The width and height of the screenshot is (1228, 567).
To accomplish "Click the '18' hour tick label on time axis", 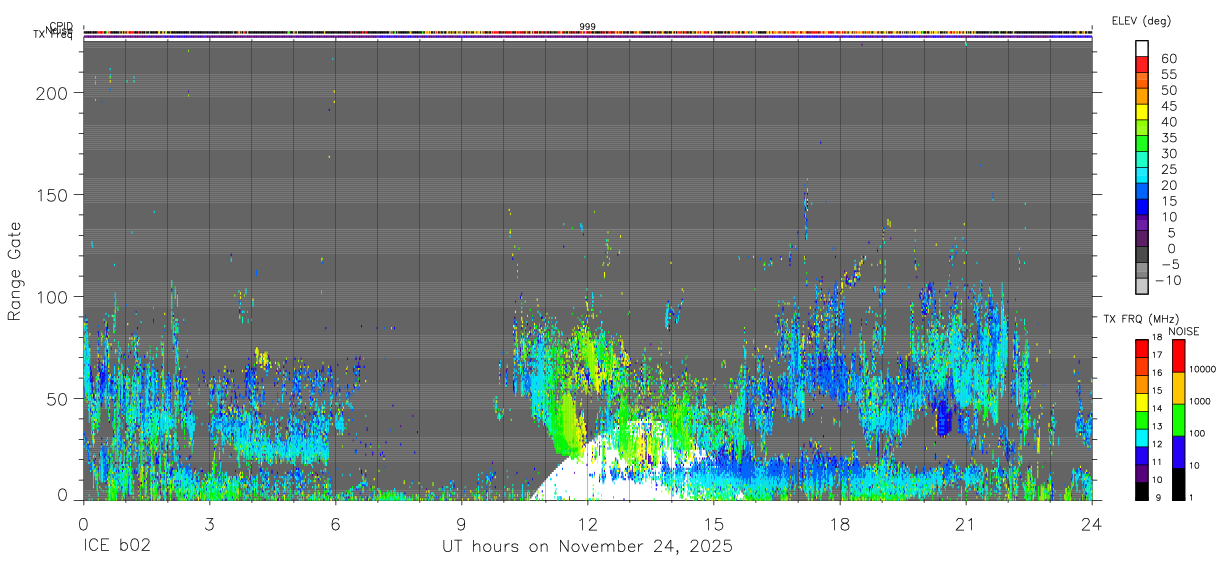I will click(840, 523).
